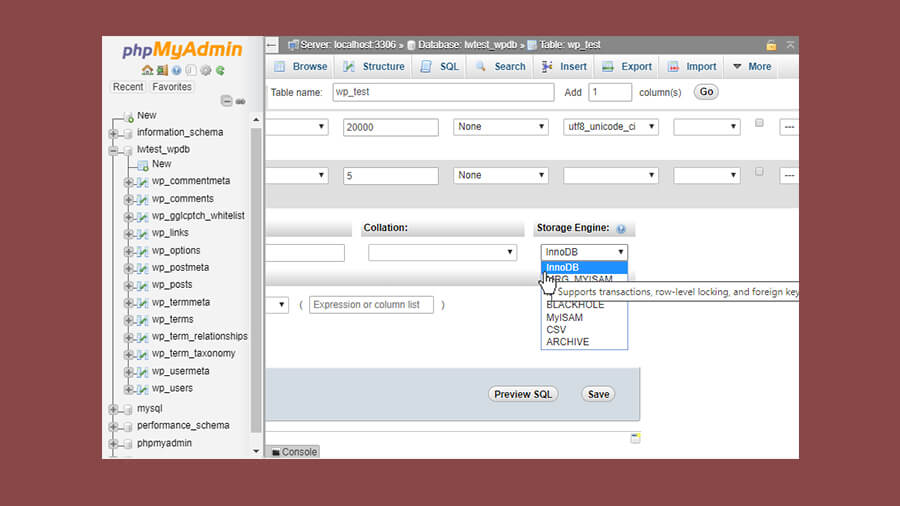
Task: Hide navigation panel with left arrow icon
Action: (271, 45)
